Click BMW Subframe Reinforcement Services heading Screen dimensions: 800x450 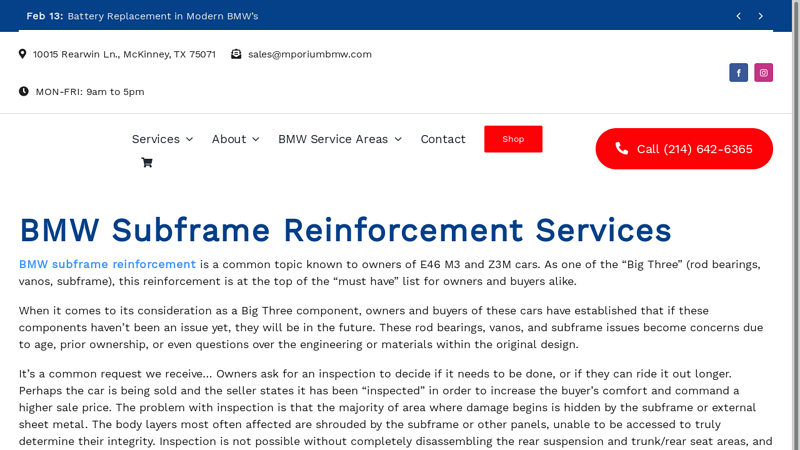(345, 230)
